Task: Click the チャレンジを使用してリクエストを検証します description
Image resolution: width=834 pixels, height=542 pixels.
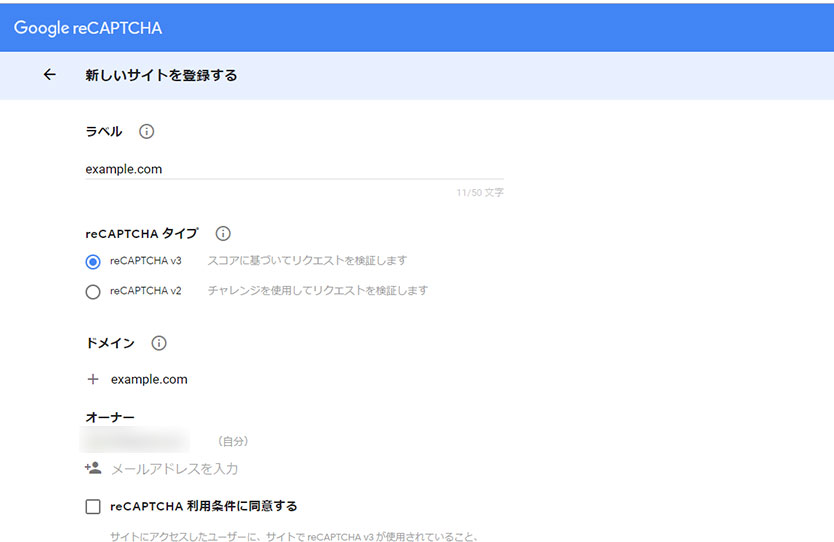Action: [318, 290]
